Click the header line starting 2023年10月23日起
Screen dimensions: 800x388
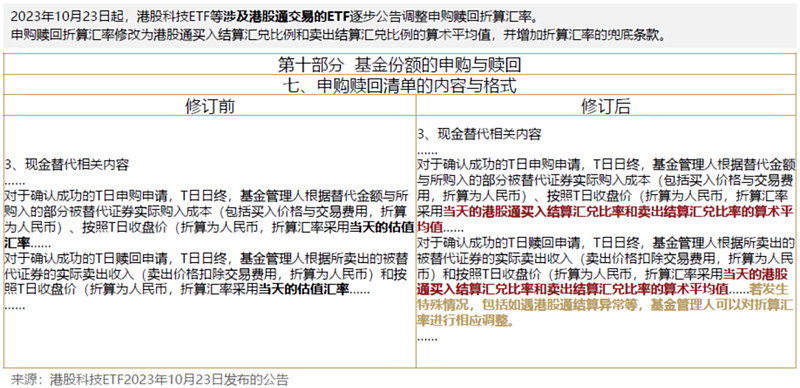273,17
